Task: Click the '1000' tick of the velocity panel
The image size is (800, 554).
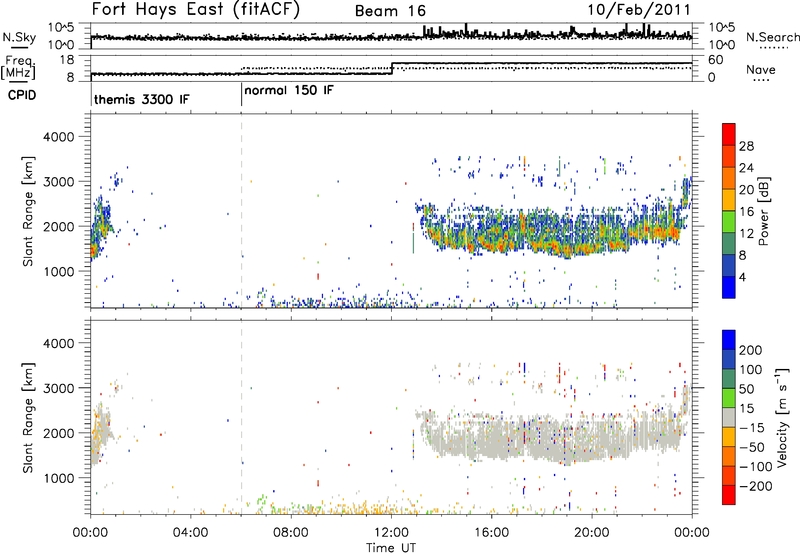Action: click(x=58, y=478)
